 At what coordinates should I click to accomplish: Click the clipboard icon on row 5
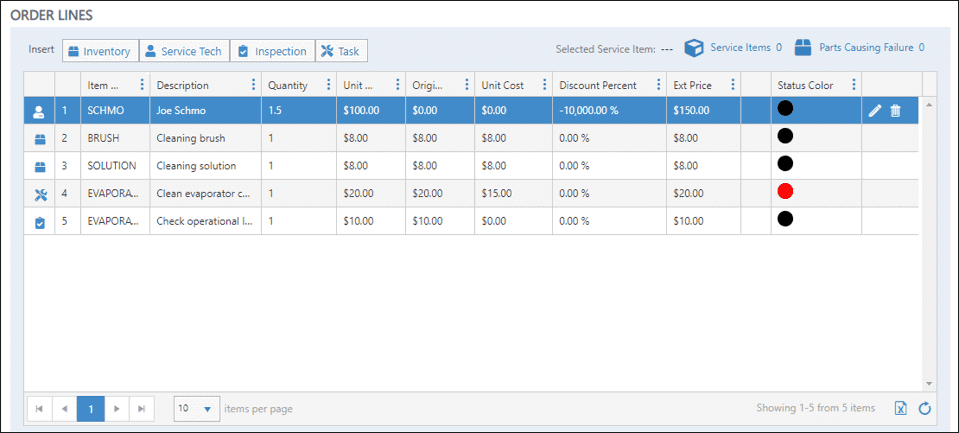[41, 222]
